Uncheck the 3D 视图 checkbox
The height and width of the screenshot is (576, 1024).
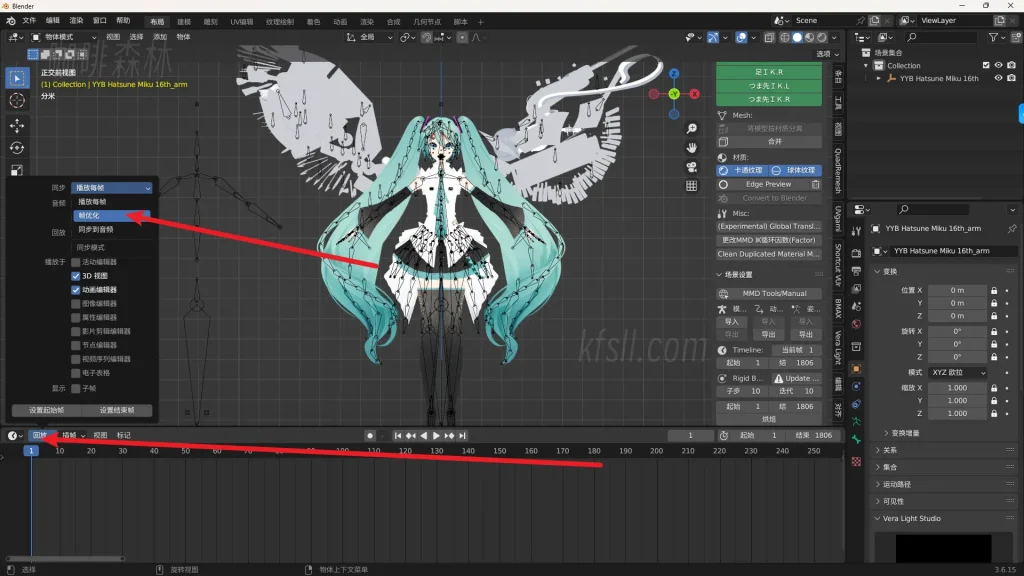click(x=76, y=276)
